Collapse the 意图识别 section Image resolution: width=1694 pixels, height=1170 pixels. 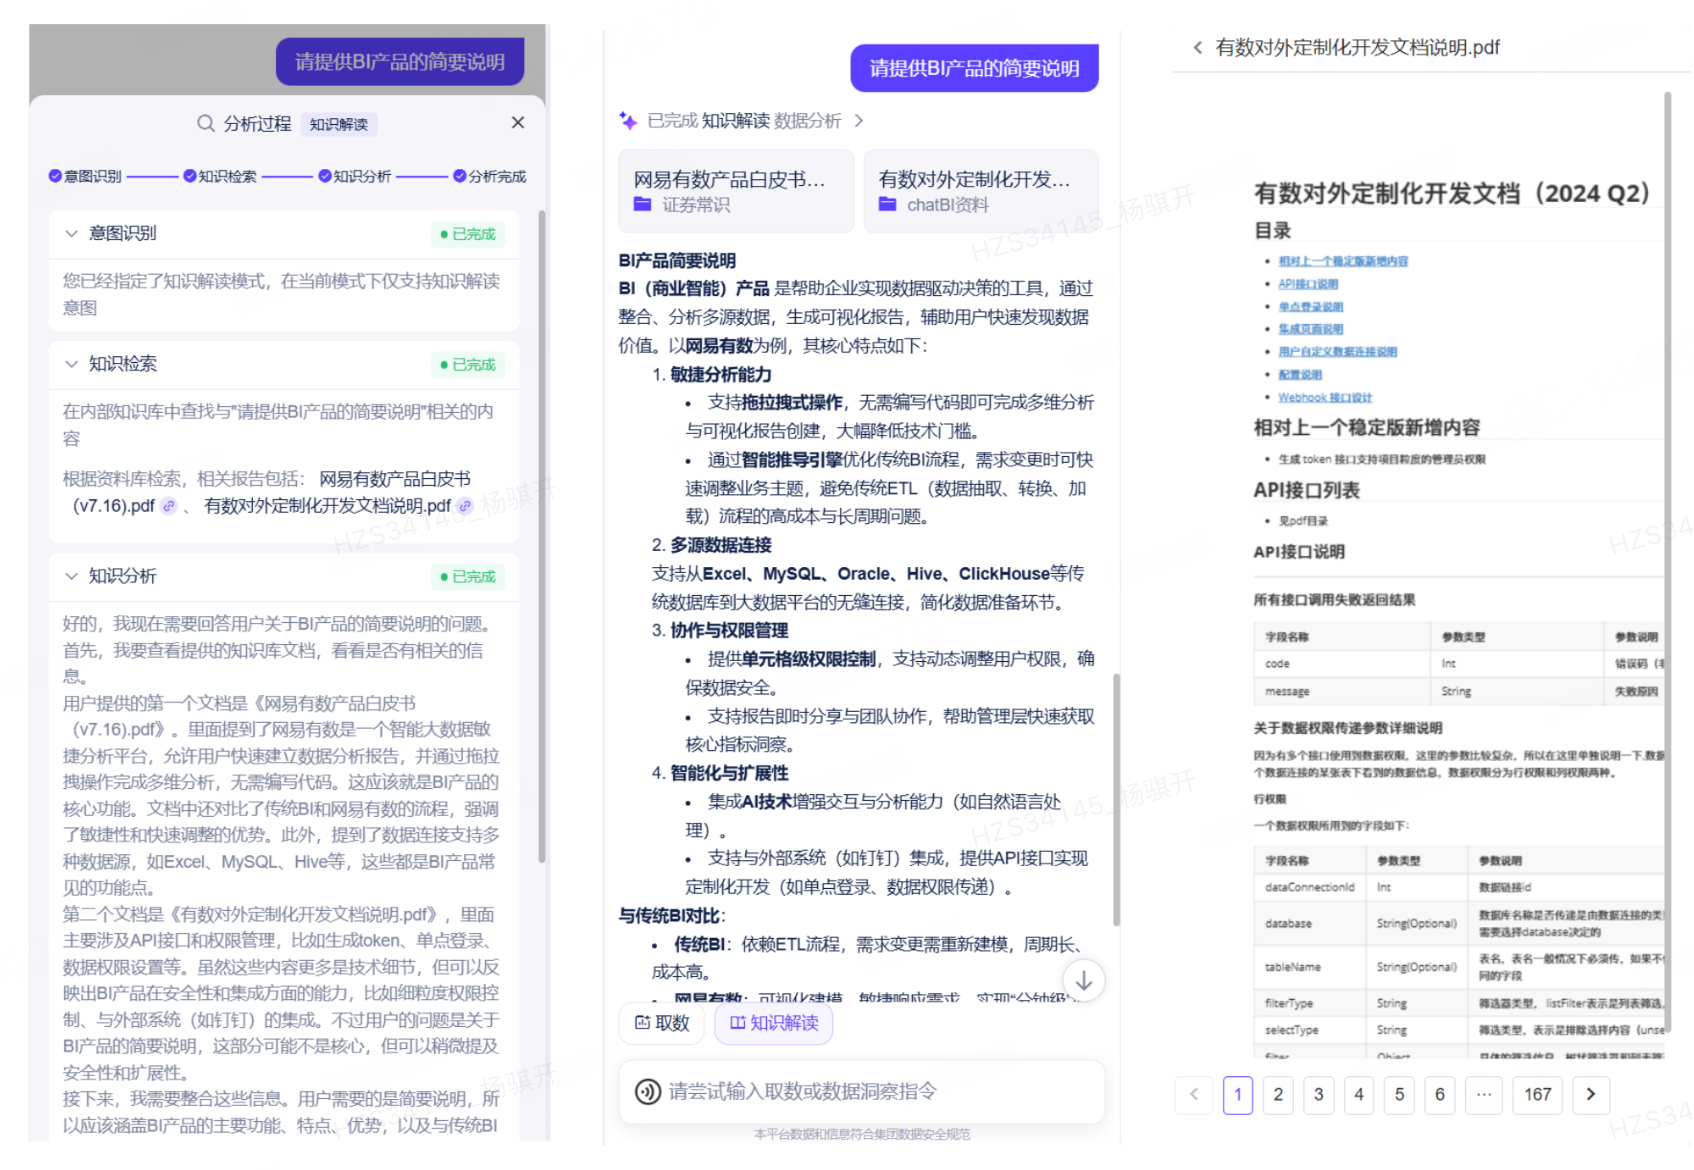coord(71,234)
